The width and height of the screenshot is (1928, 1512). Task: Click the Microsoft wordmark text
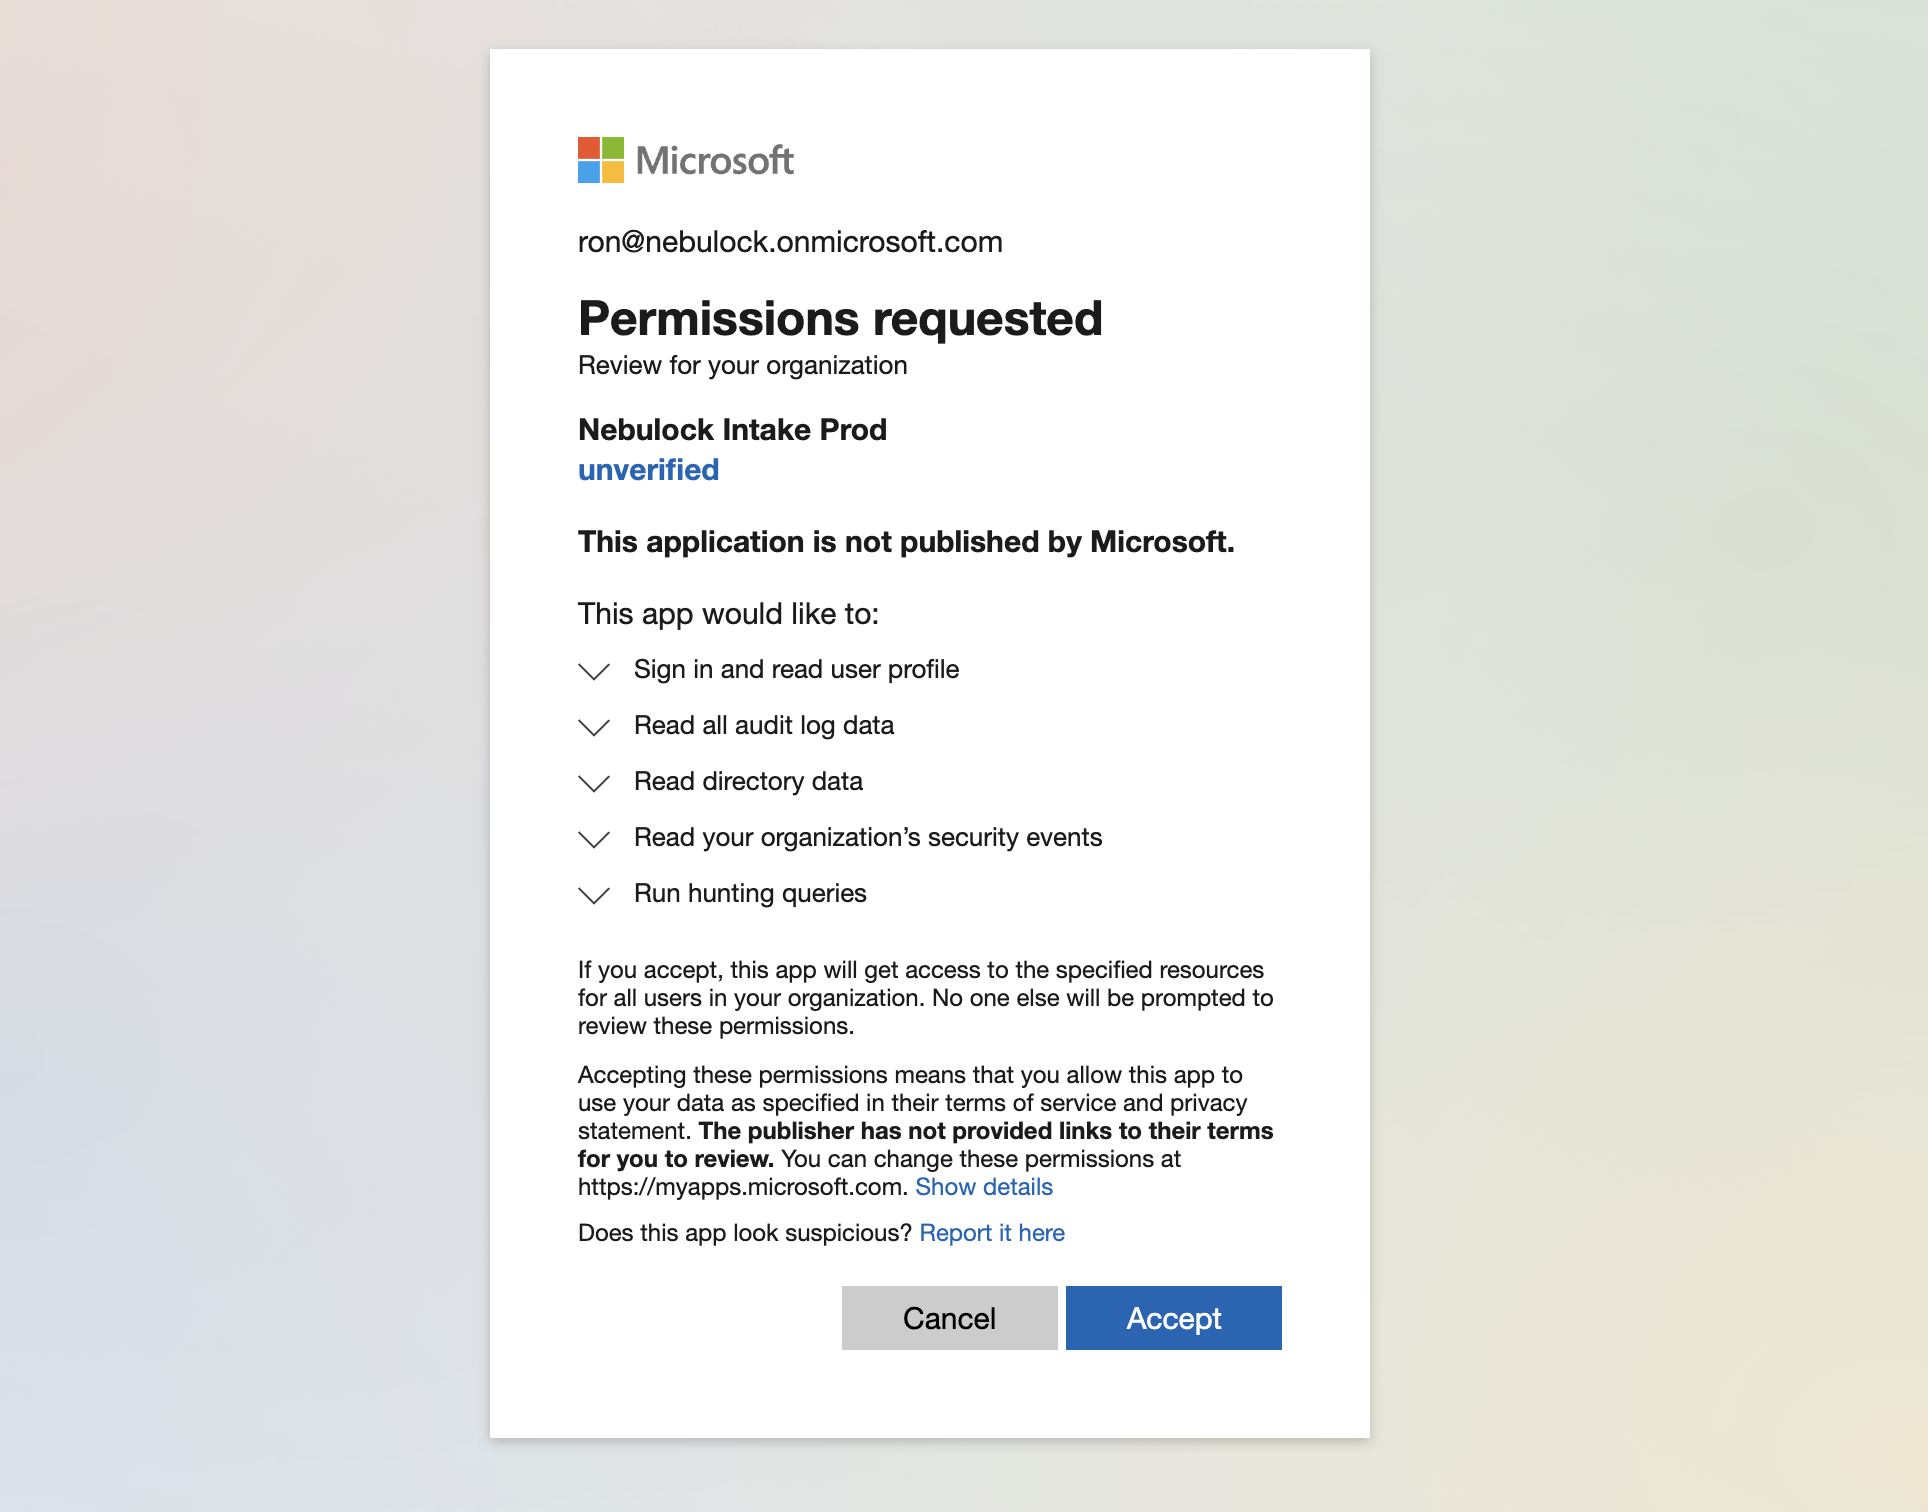[715, 160]
